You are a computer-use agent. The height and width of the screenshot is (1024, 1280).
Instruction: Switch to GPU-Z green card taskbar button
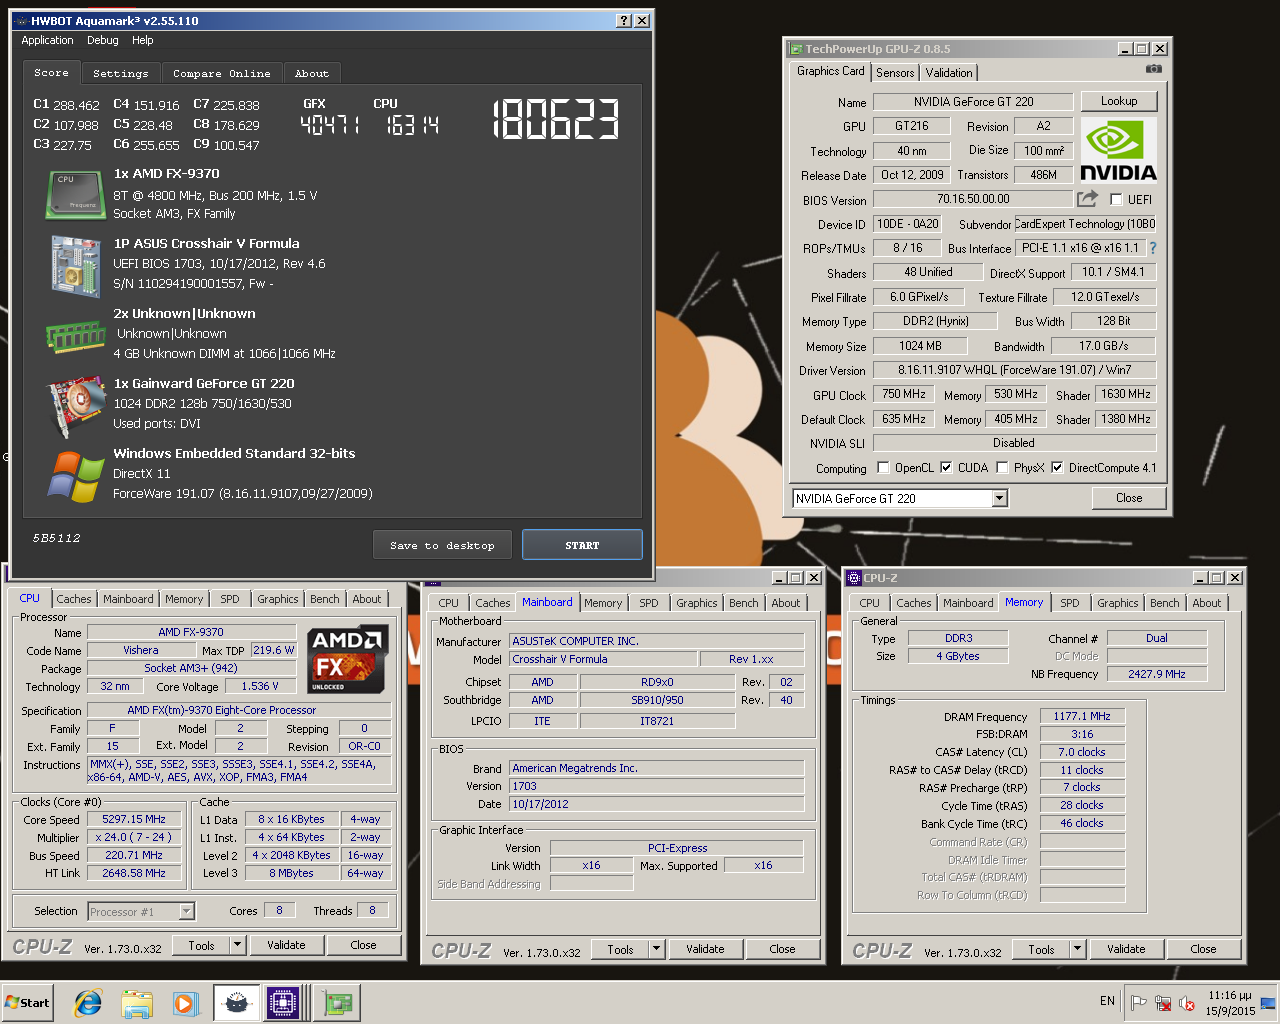[x=337, y=1003]
